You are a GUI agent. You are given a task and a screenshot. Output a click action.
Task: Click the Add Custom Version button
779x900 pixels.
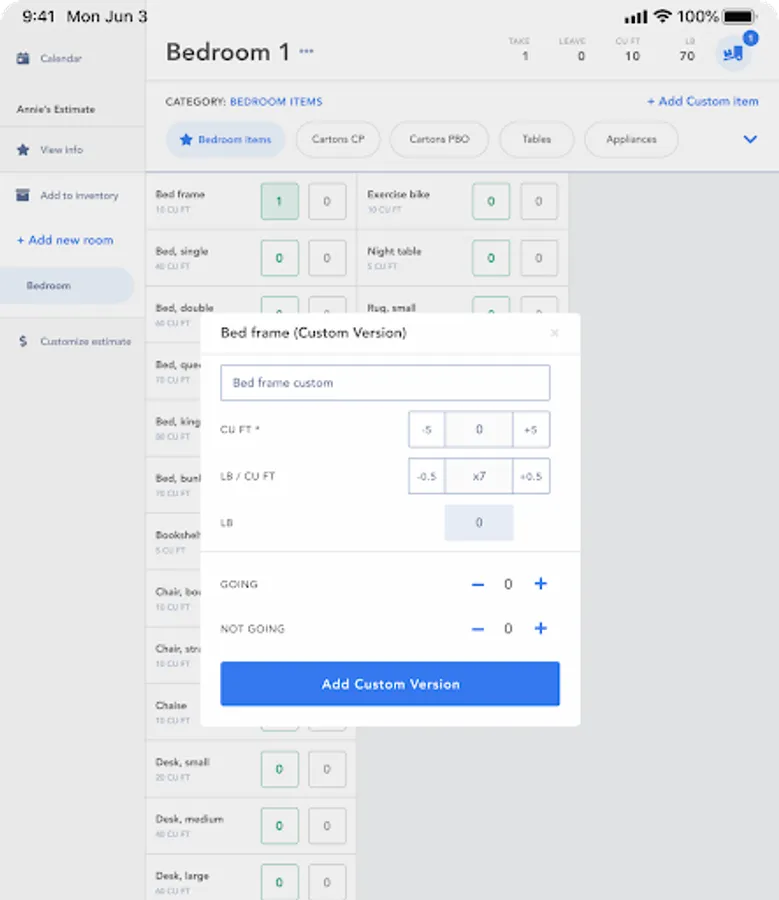(390, 684)
